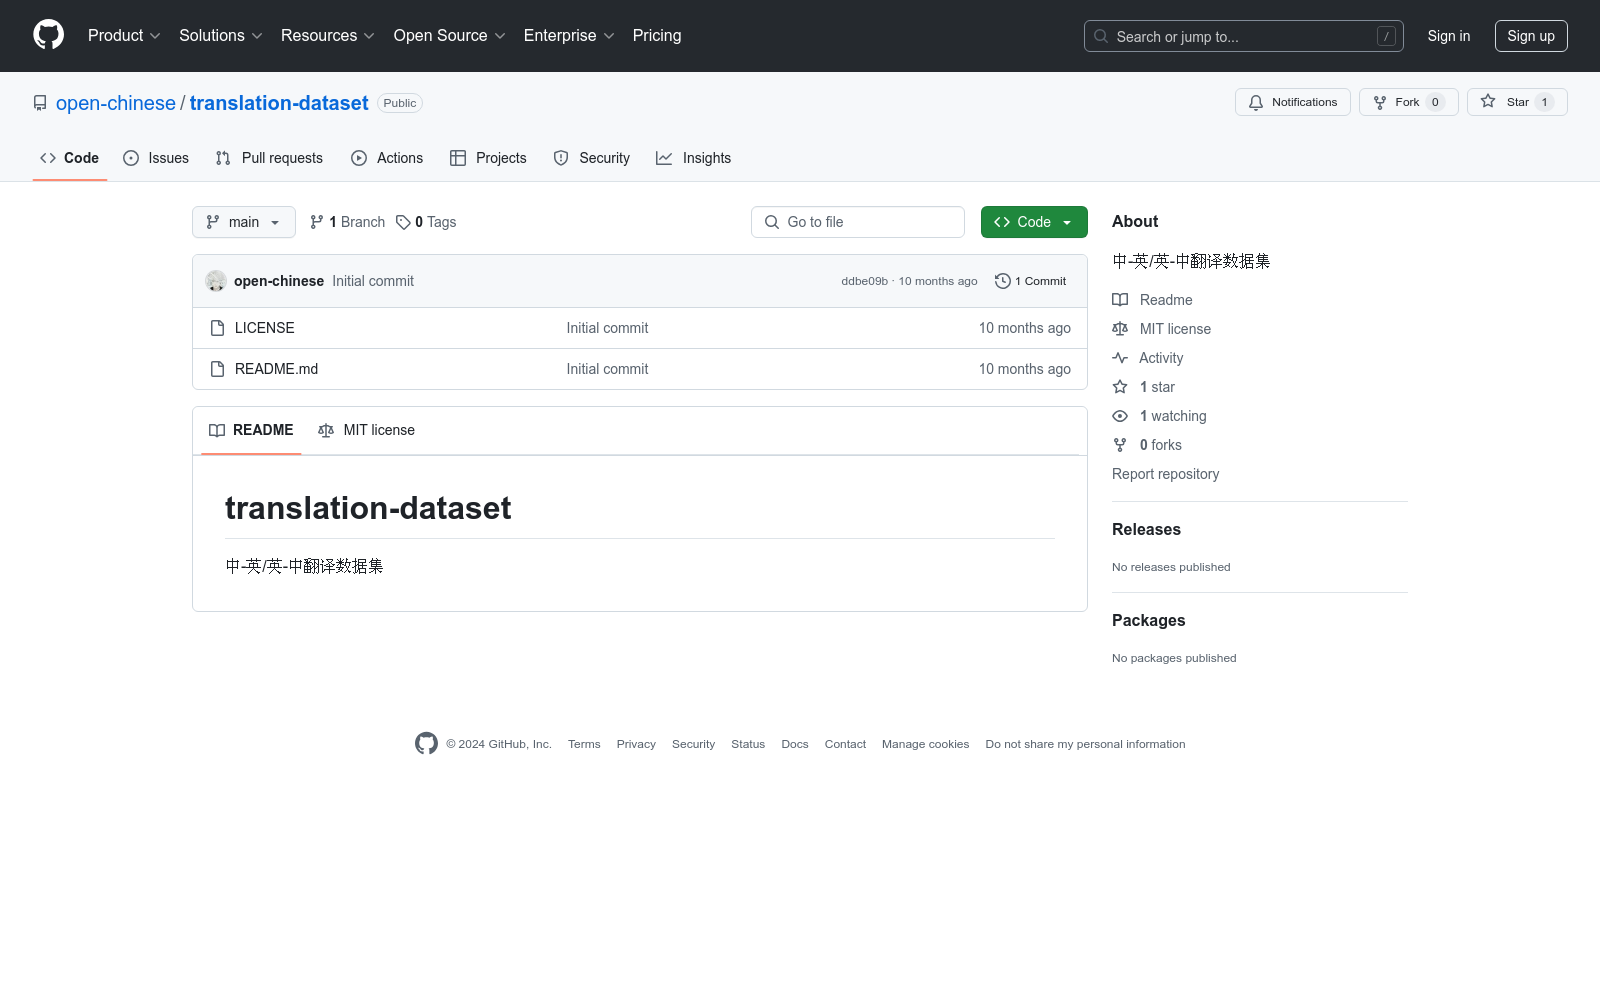Expand the Open Source menu
Image resolution: width=1600 pixels, height=1000 pixels.
[x=450, y=35]
